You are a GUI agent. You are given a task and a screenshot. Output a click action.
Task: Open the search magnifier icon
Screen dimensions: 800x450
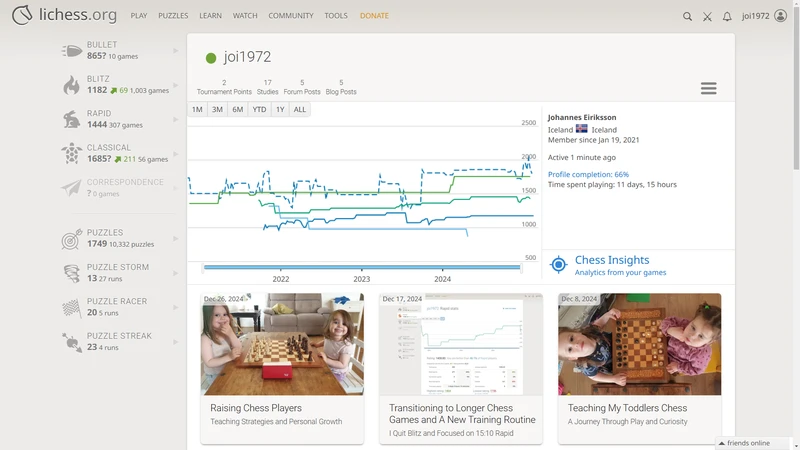(x=687, y=16)
